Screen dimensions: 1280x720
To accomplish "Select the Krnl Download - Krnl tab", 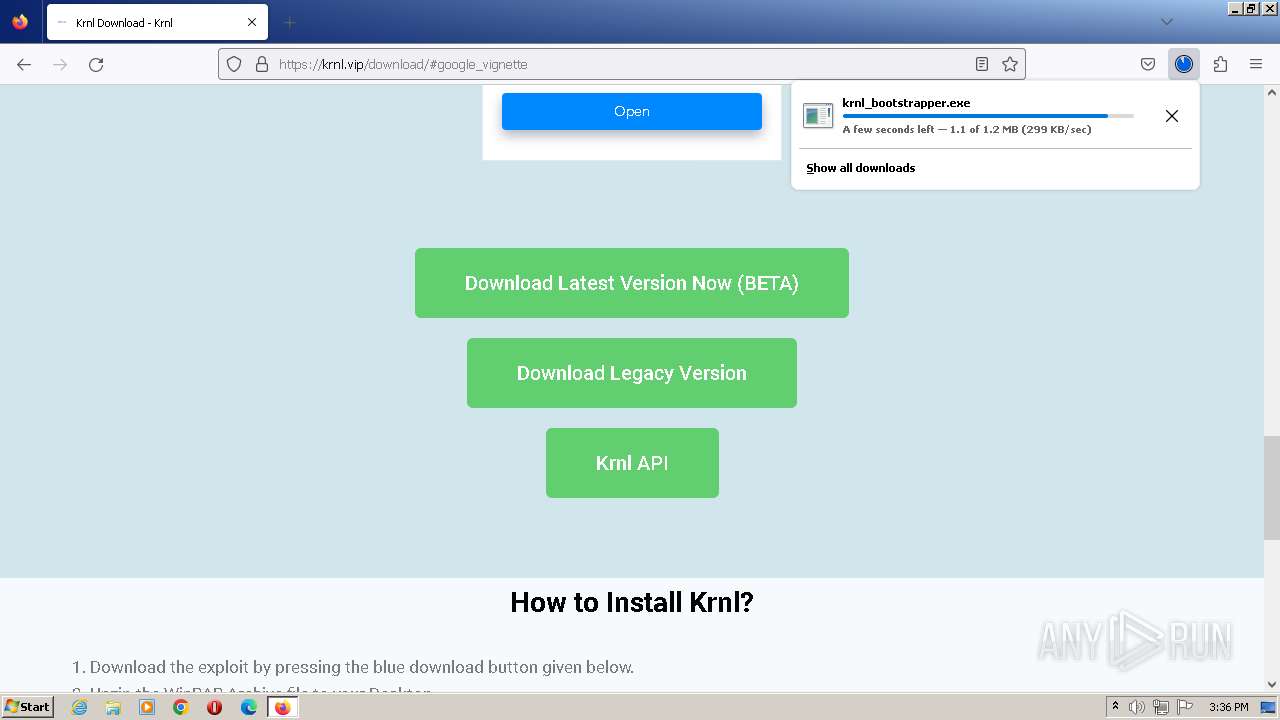I will pyautogui.click(x=155, y=22).
